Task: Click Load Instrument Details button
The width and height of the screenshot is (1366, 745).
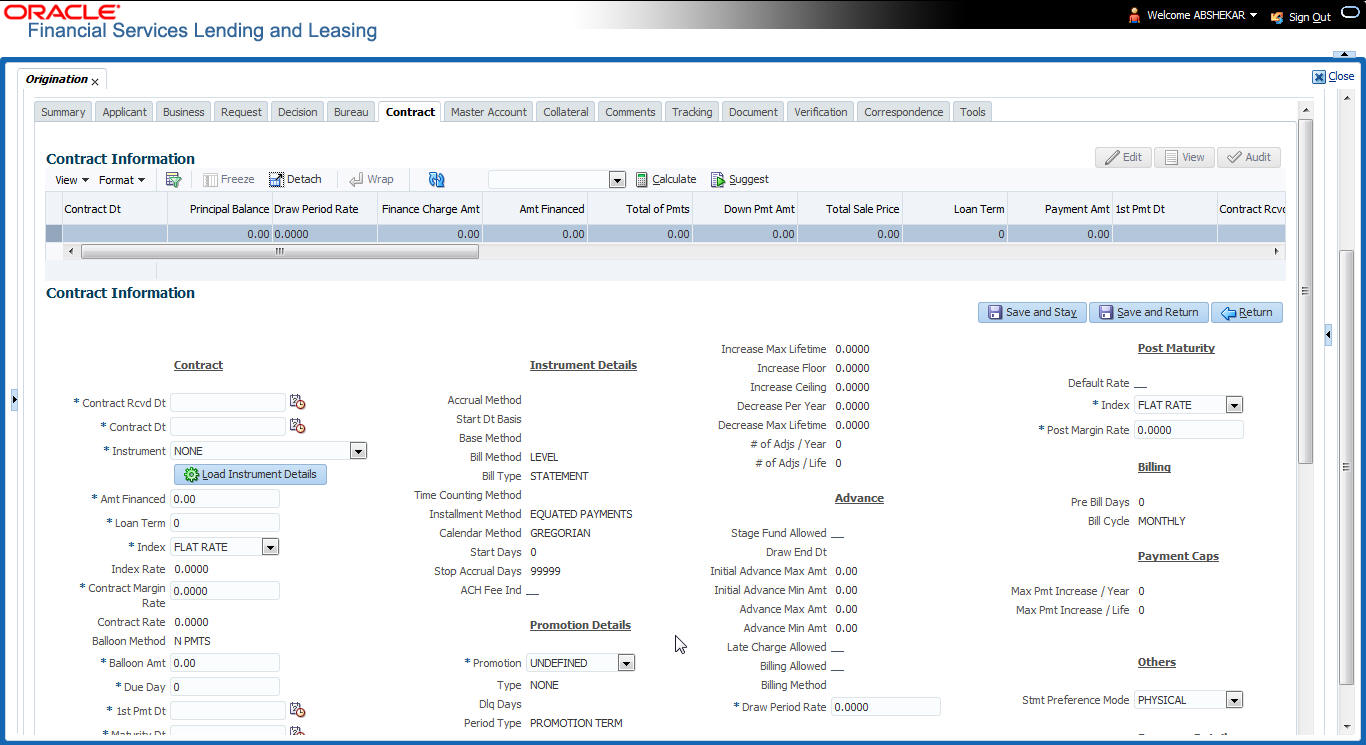Action: coord(251,474)
